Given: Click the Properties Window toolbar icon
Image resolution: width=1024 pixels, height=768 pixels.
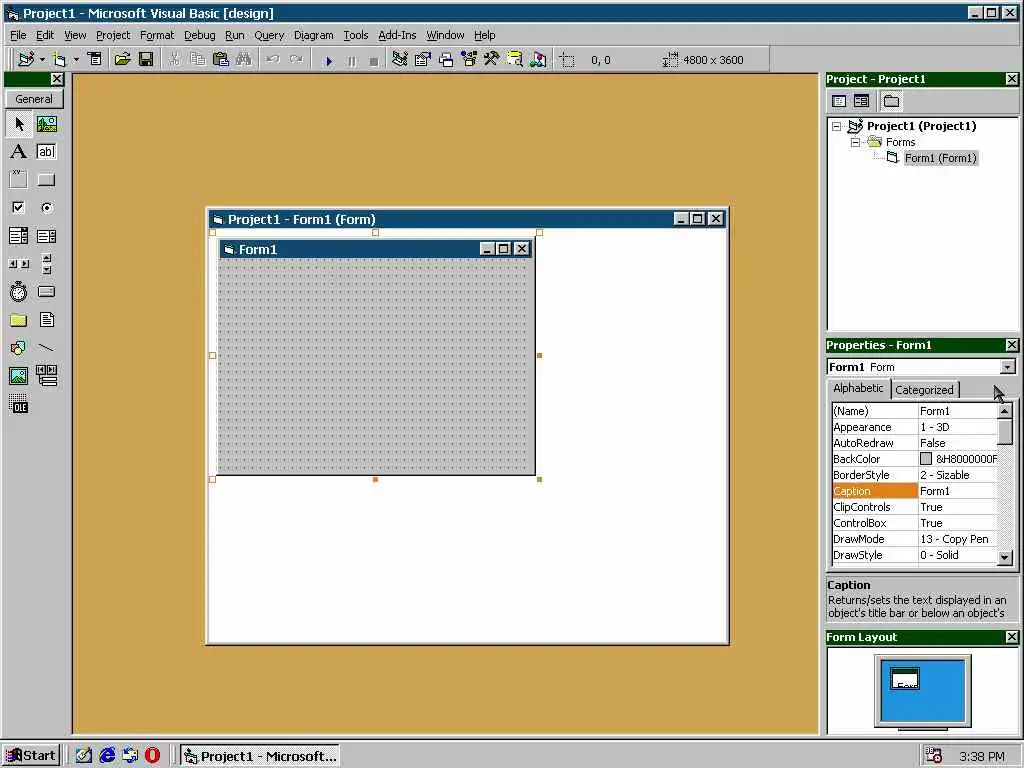Looking at the screenshot, I should pos(423,60).
